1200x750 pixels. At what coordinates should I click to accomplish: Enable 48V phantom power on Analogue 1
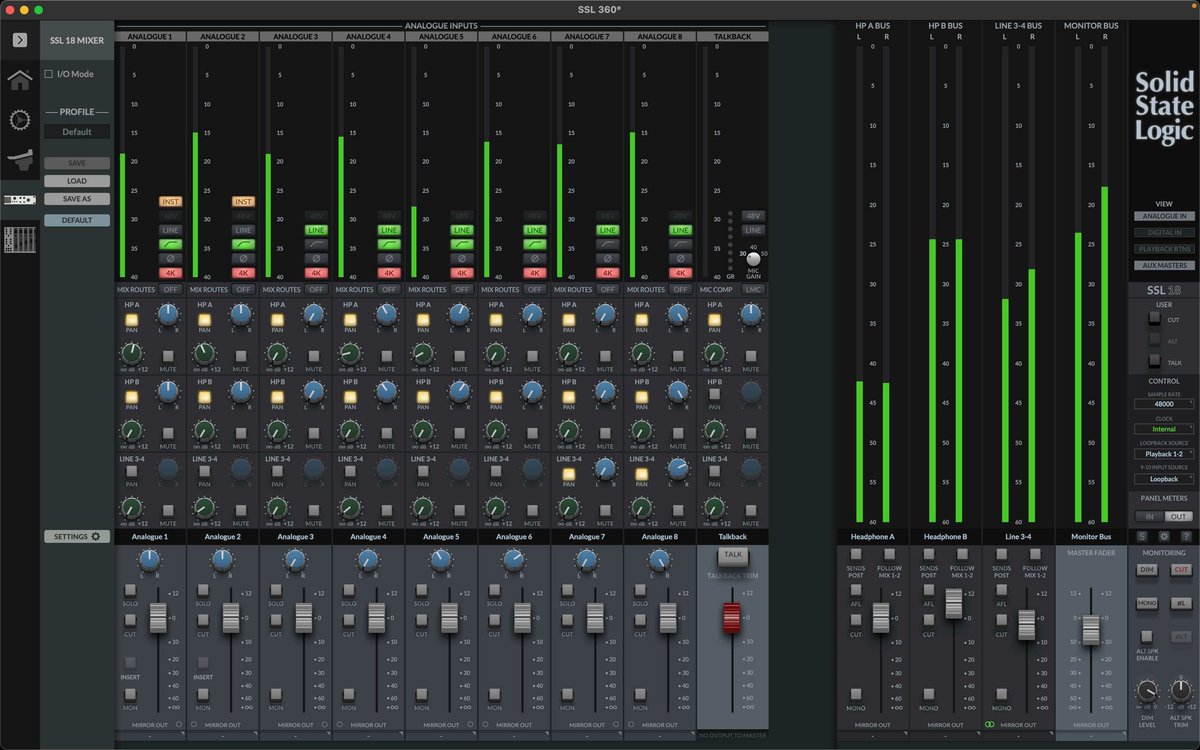click(170, 215)
